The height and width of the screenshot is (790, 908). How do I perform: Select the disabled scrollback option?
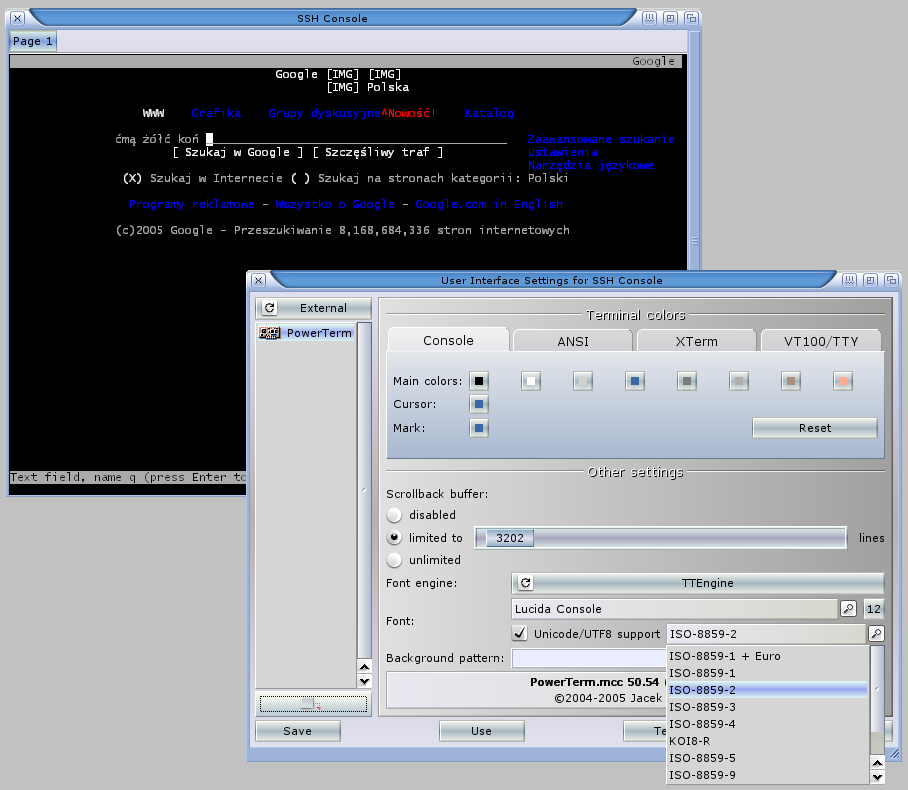394,515
